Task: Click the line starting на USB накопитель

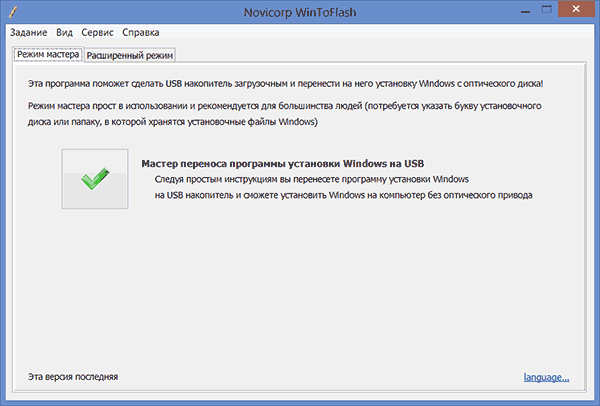Action: pyautogui.click(x=344, y=195)
